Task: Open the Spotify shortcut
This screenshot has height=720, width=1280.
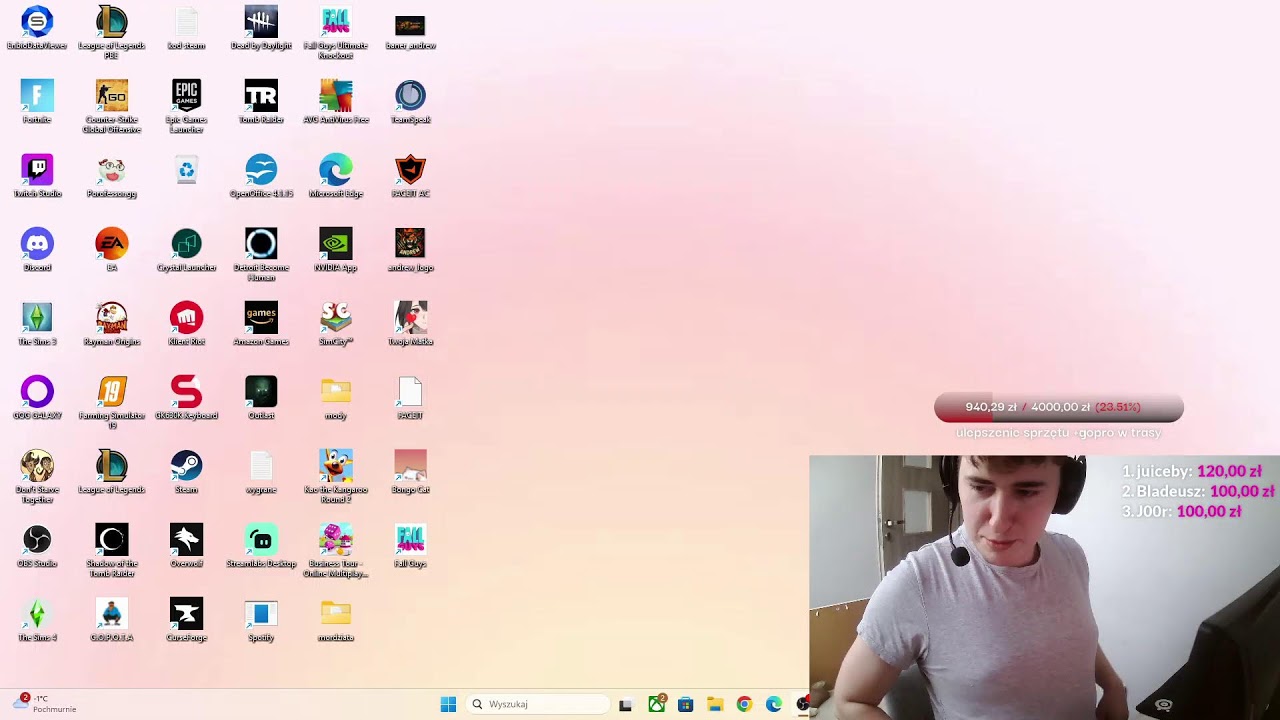Action: [261, 614]
